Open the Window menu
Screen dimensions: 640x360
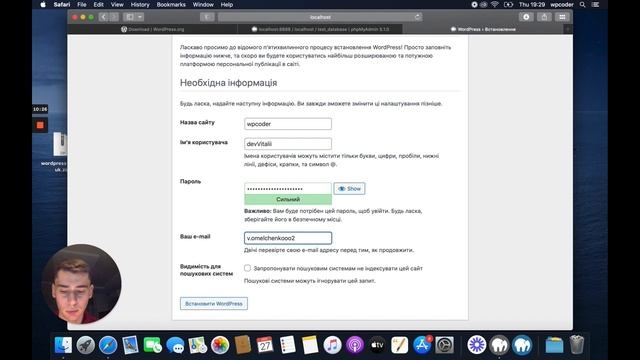pos(203,4)
